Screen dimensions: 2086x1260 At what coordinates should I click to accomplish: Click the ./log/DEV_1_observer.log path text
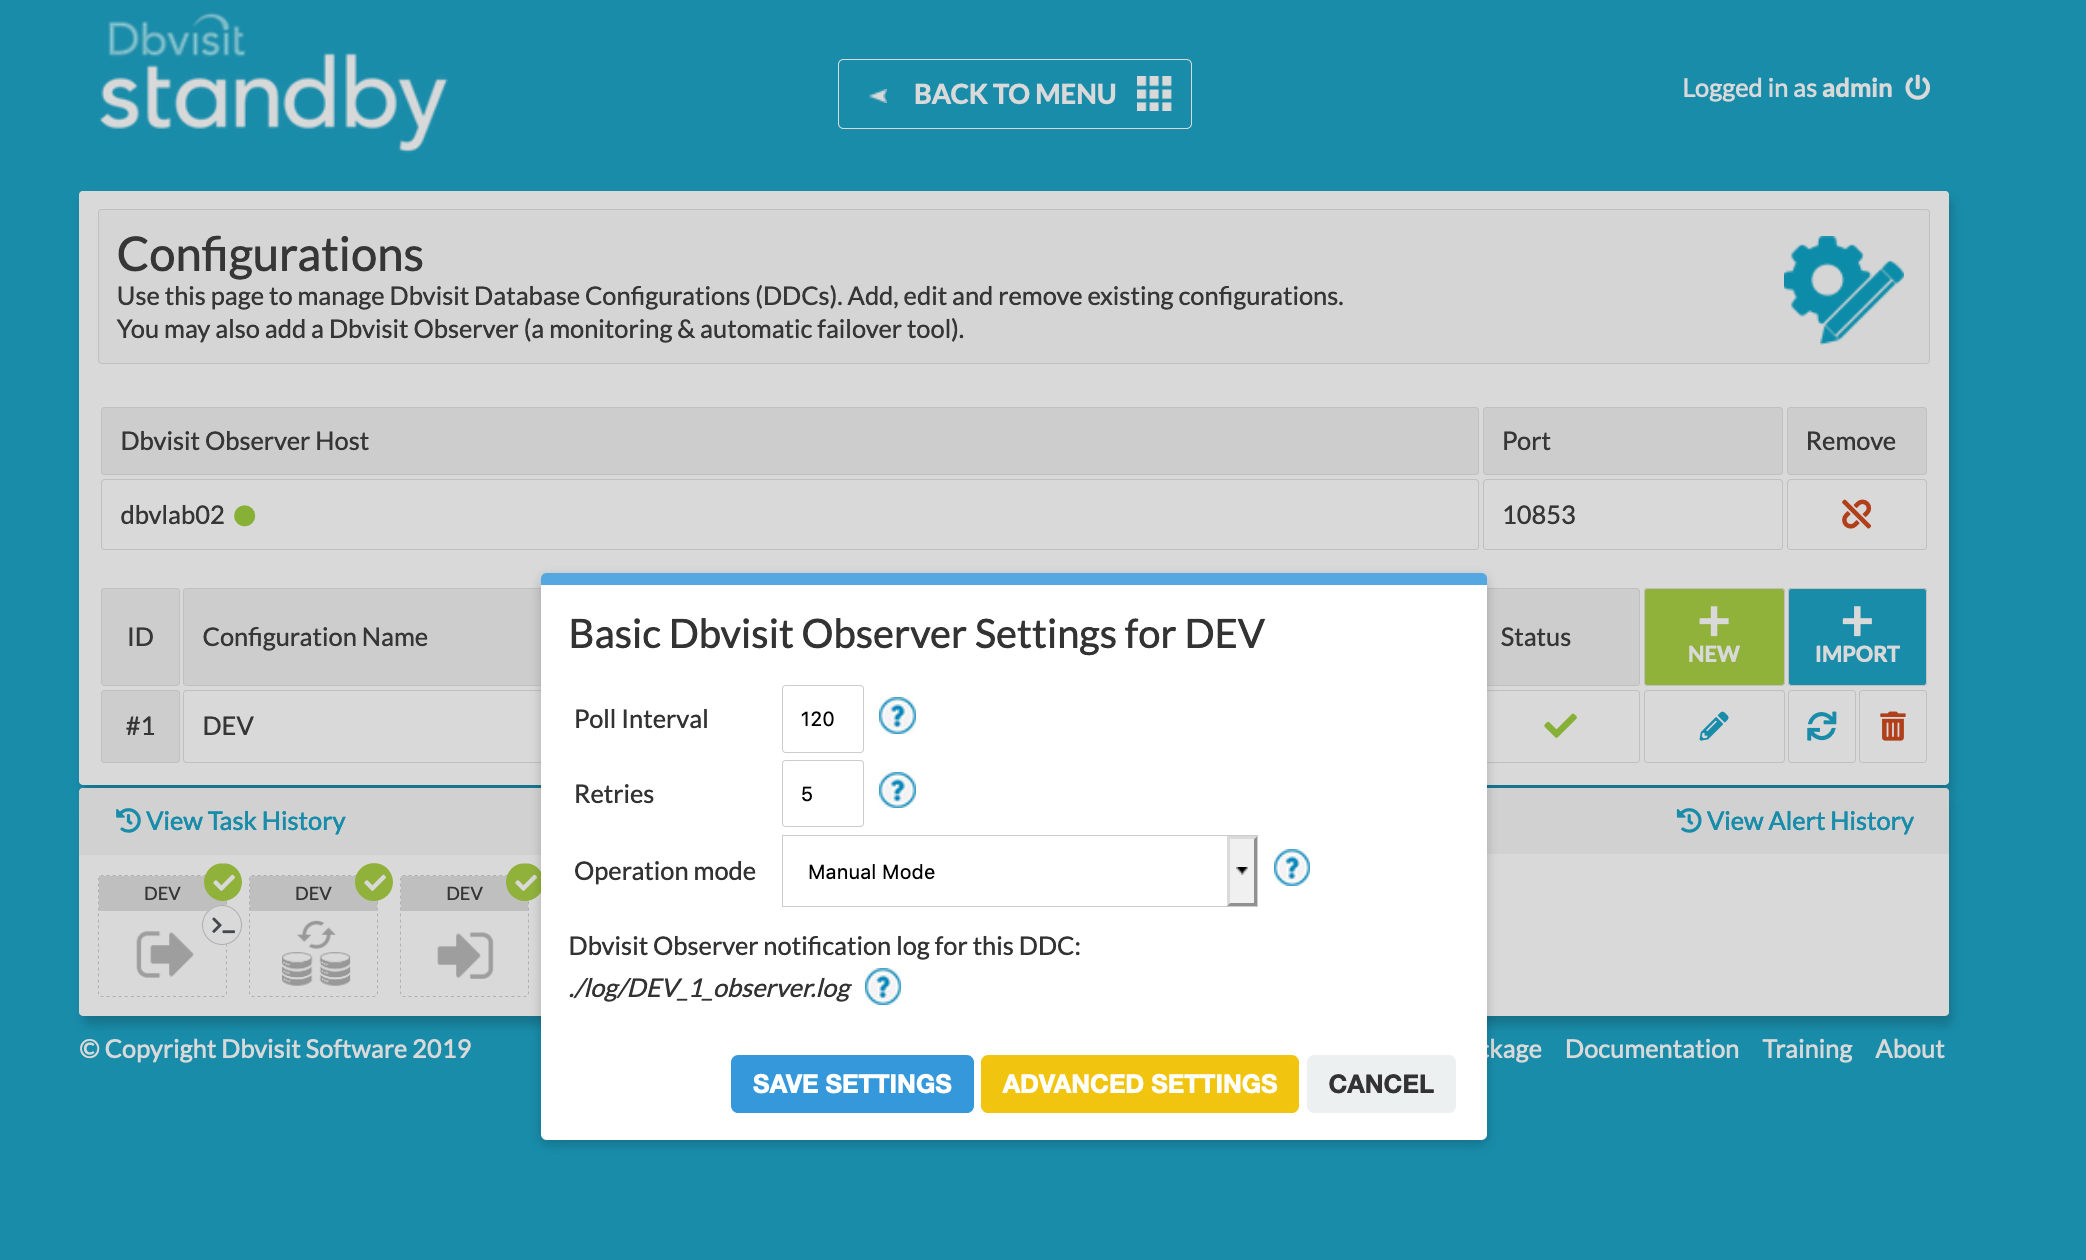pos(709,988)
